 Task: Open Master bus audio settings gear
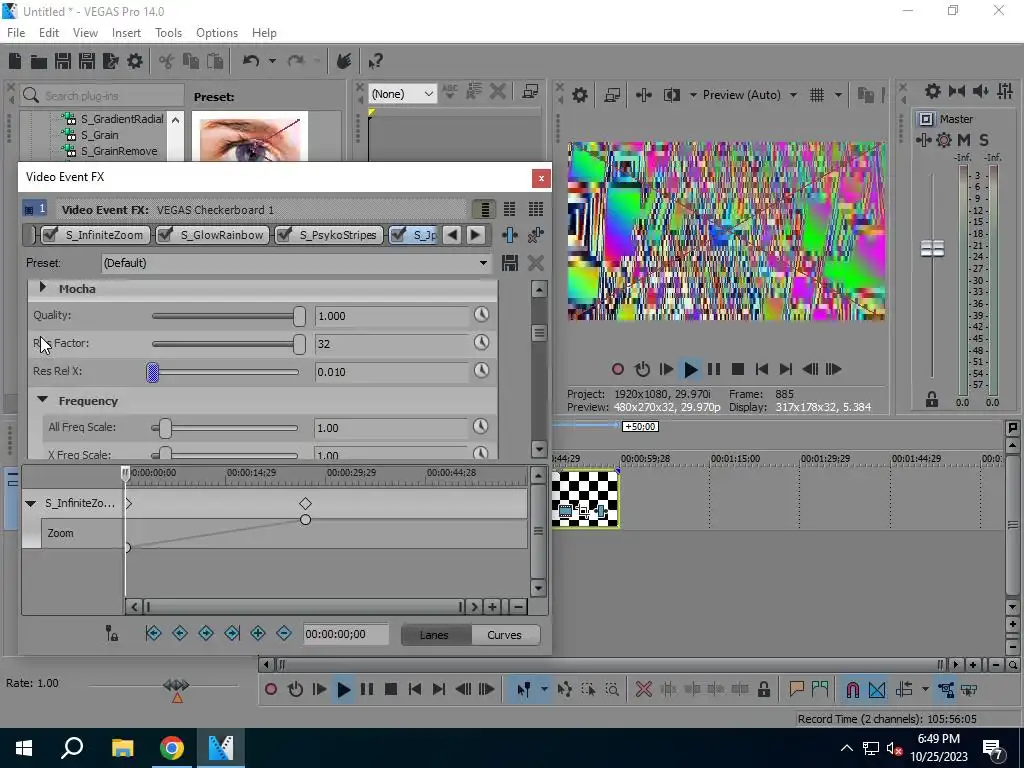click(933, 91)
